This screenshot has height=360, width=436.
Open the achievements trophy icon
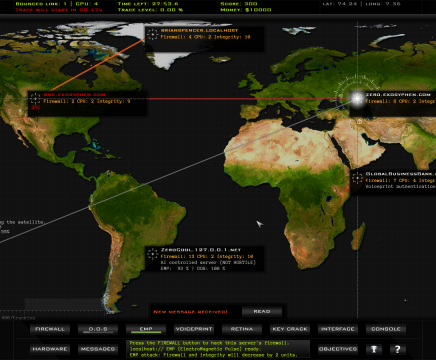tap(374, 349)
